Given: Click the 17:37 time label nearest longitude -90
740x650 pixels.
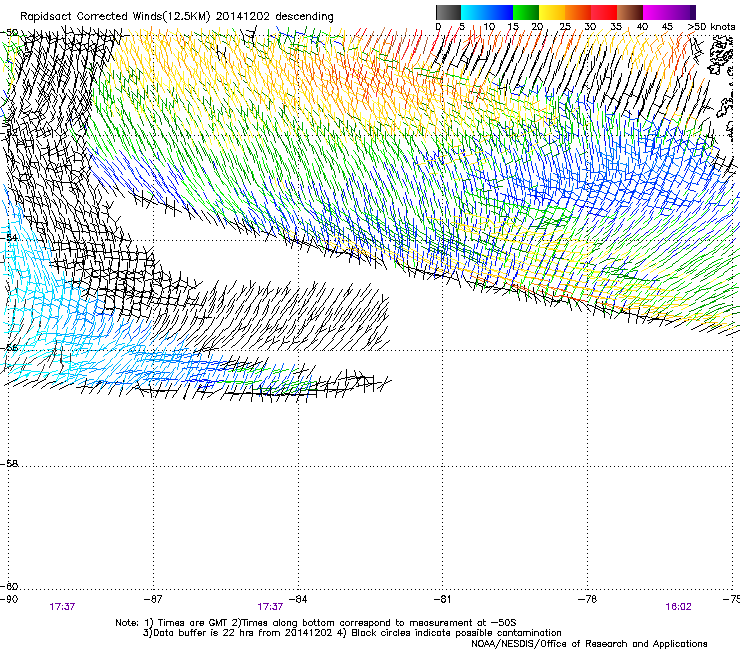Looking at the screenshot, I should 62,607.
